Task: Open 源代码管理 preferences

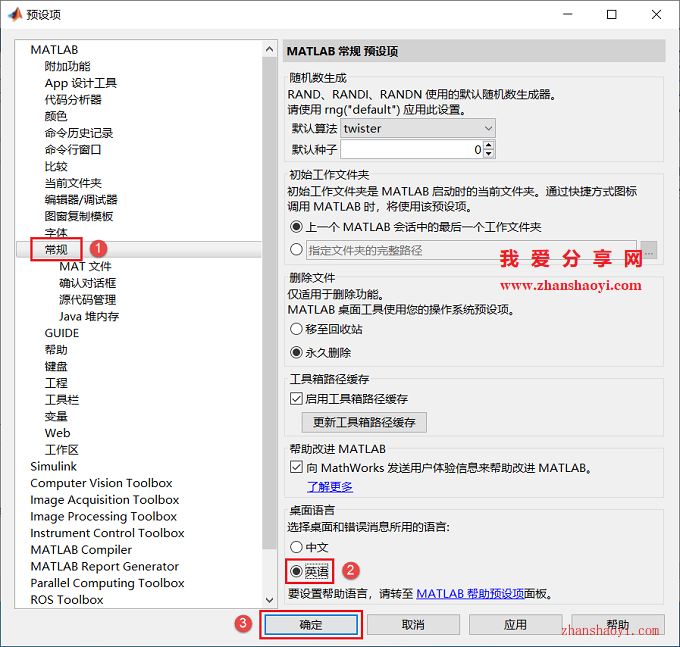Action: [x=87, y=300]
